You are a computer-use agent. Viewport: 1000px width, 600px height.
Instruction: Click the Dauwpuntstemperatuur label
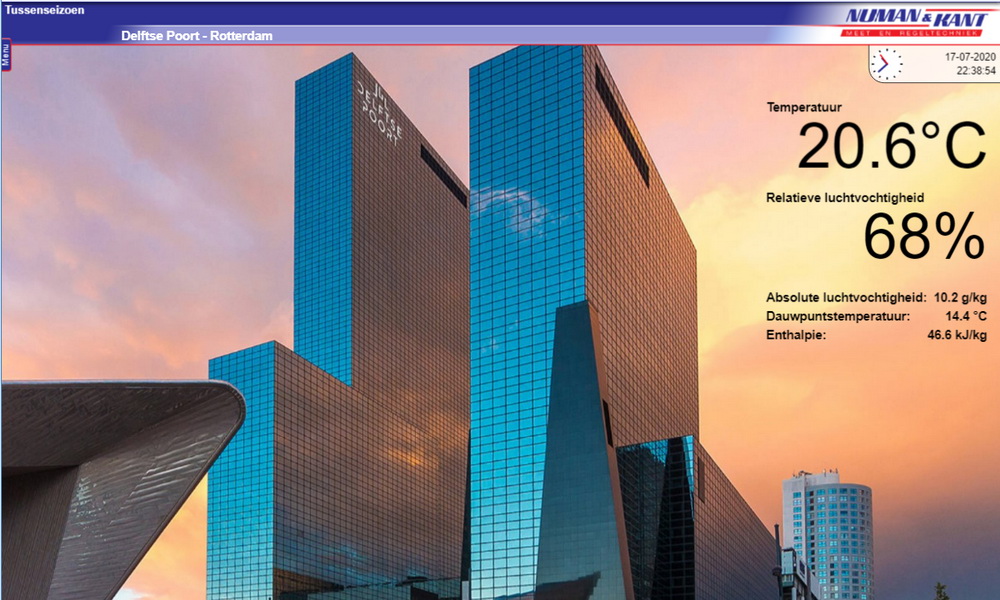(x=838, y=317)
